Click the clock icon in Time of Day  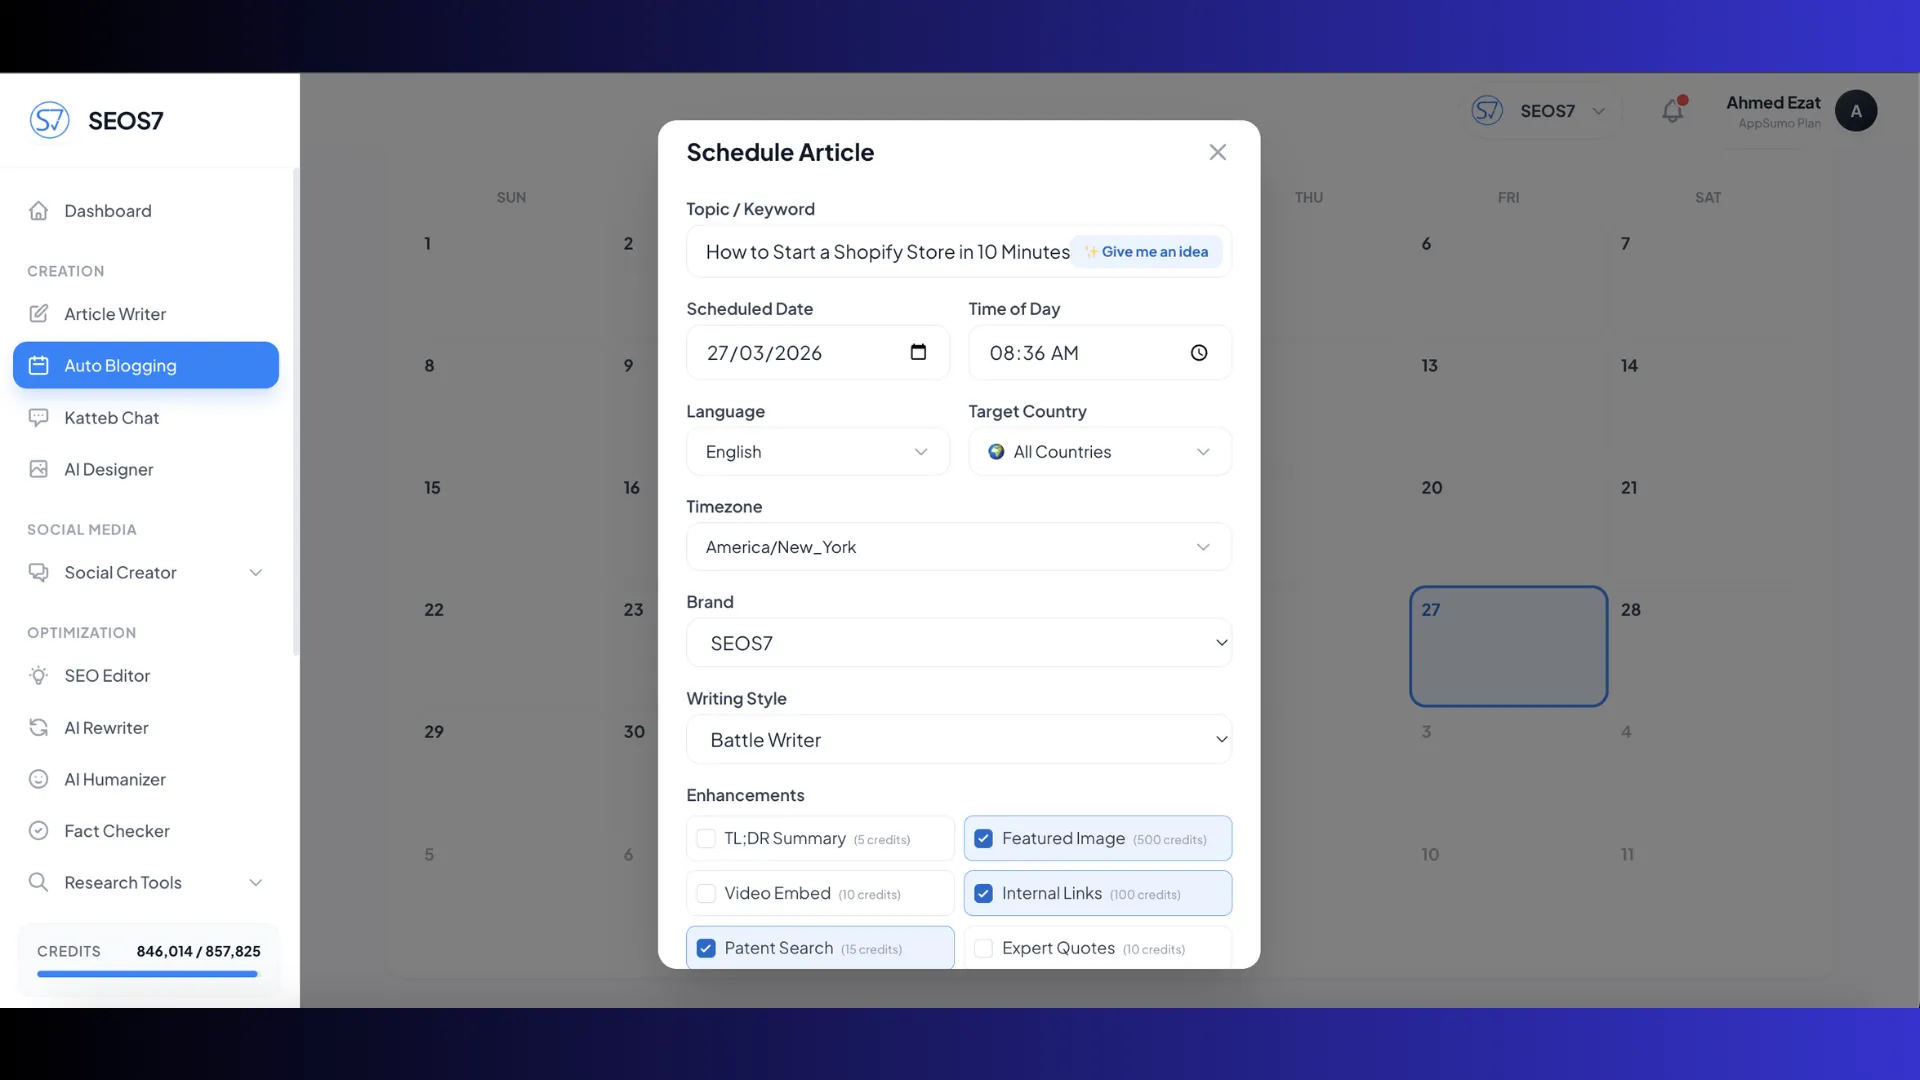tap(1199, 353)
